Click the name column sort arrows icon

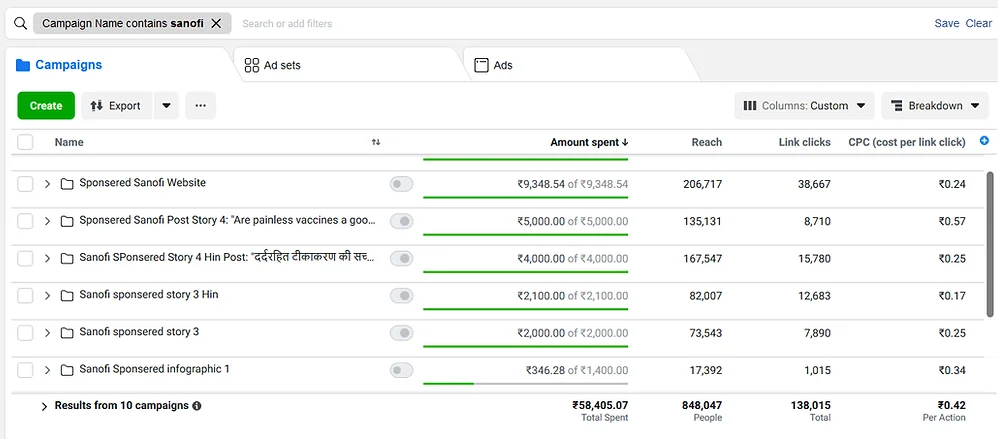tap(376, 143)
